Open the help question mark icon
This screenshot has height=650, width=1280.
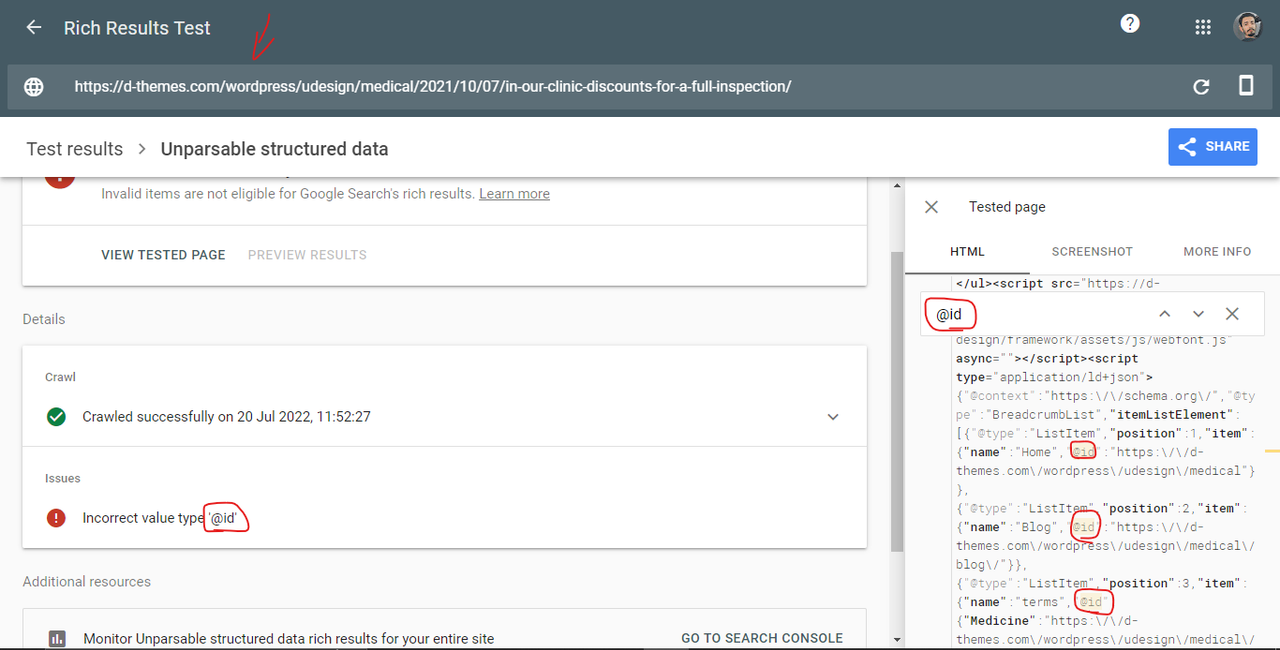(1130, 24)
